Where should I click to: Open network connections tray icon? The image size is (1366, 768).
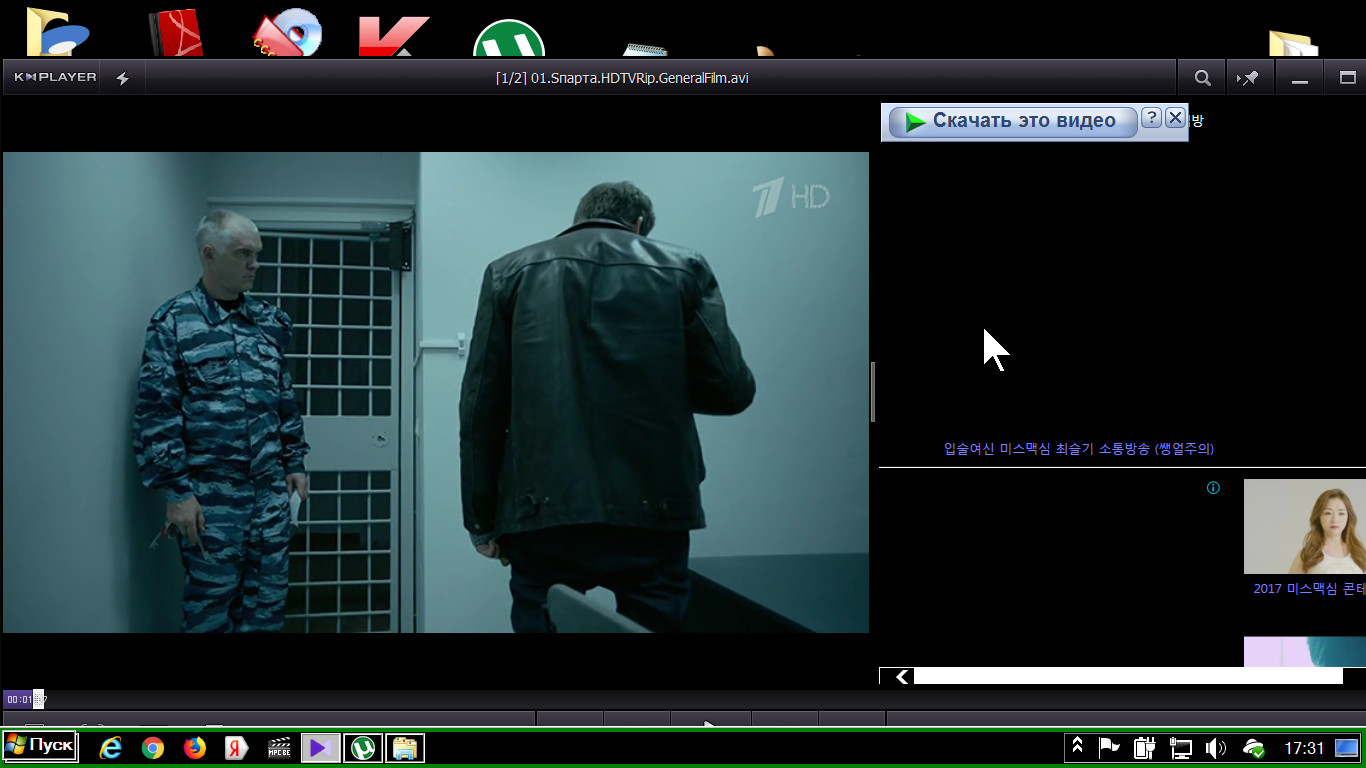coord(1181,747)
